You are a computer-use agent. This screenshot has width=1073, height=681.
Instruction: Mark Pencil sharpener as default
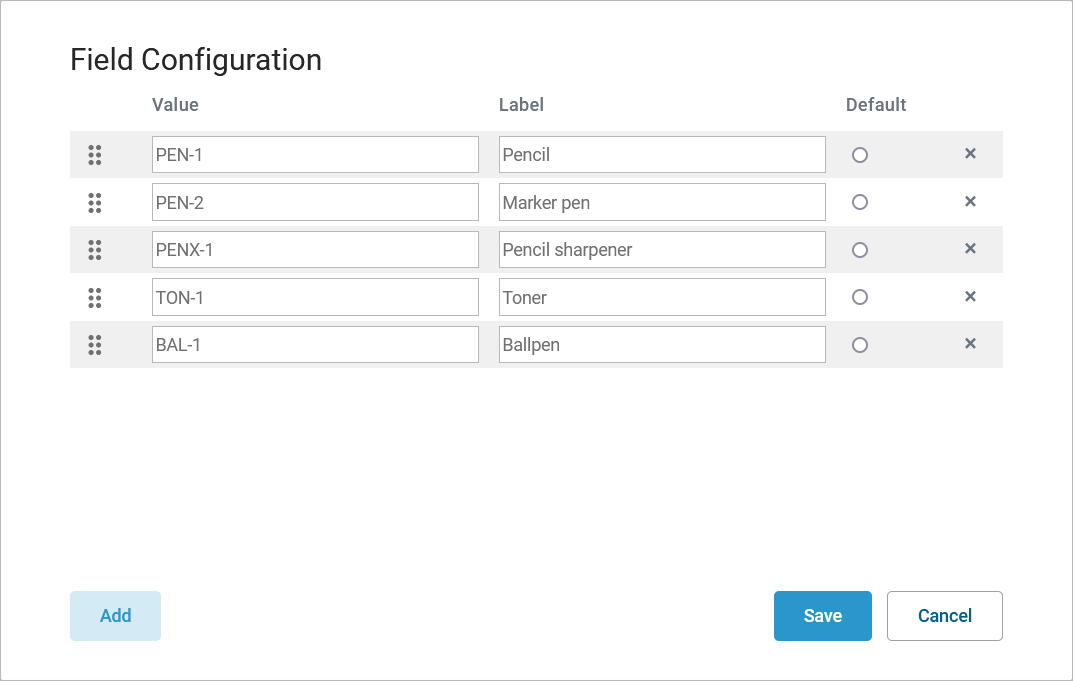[x=860, y=250]
